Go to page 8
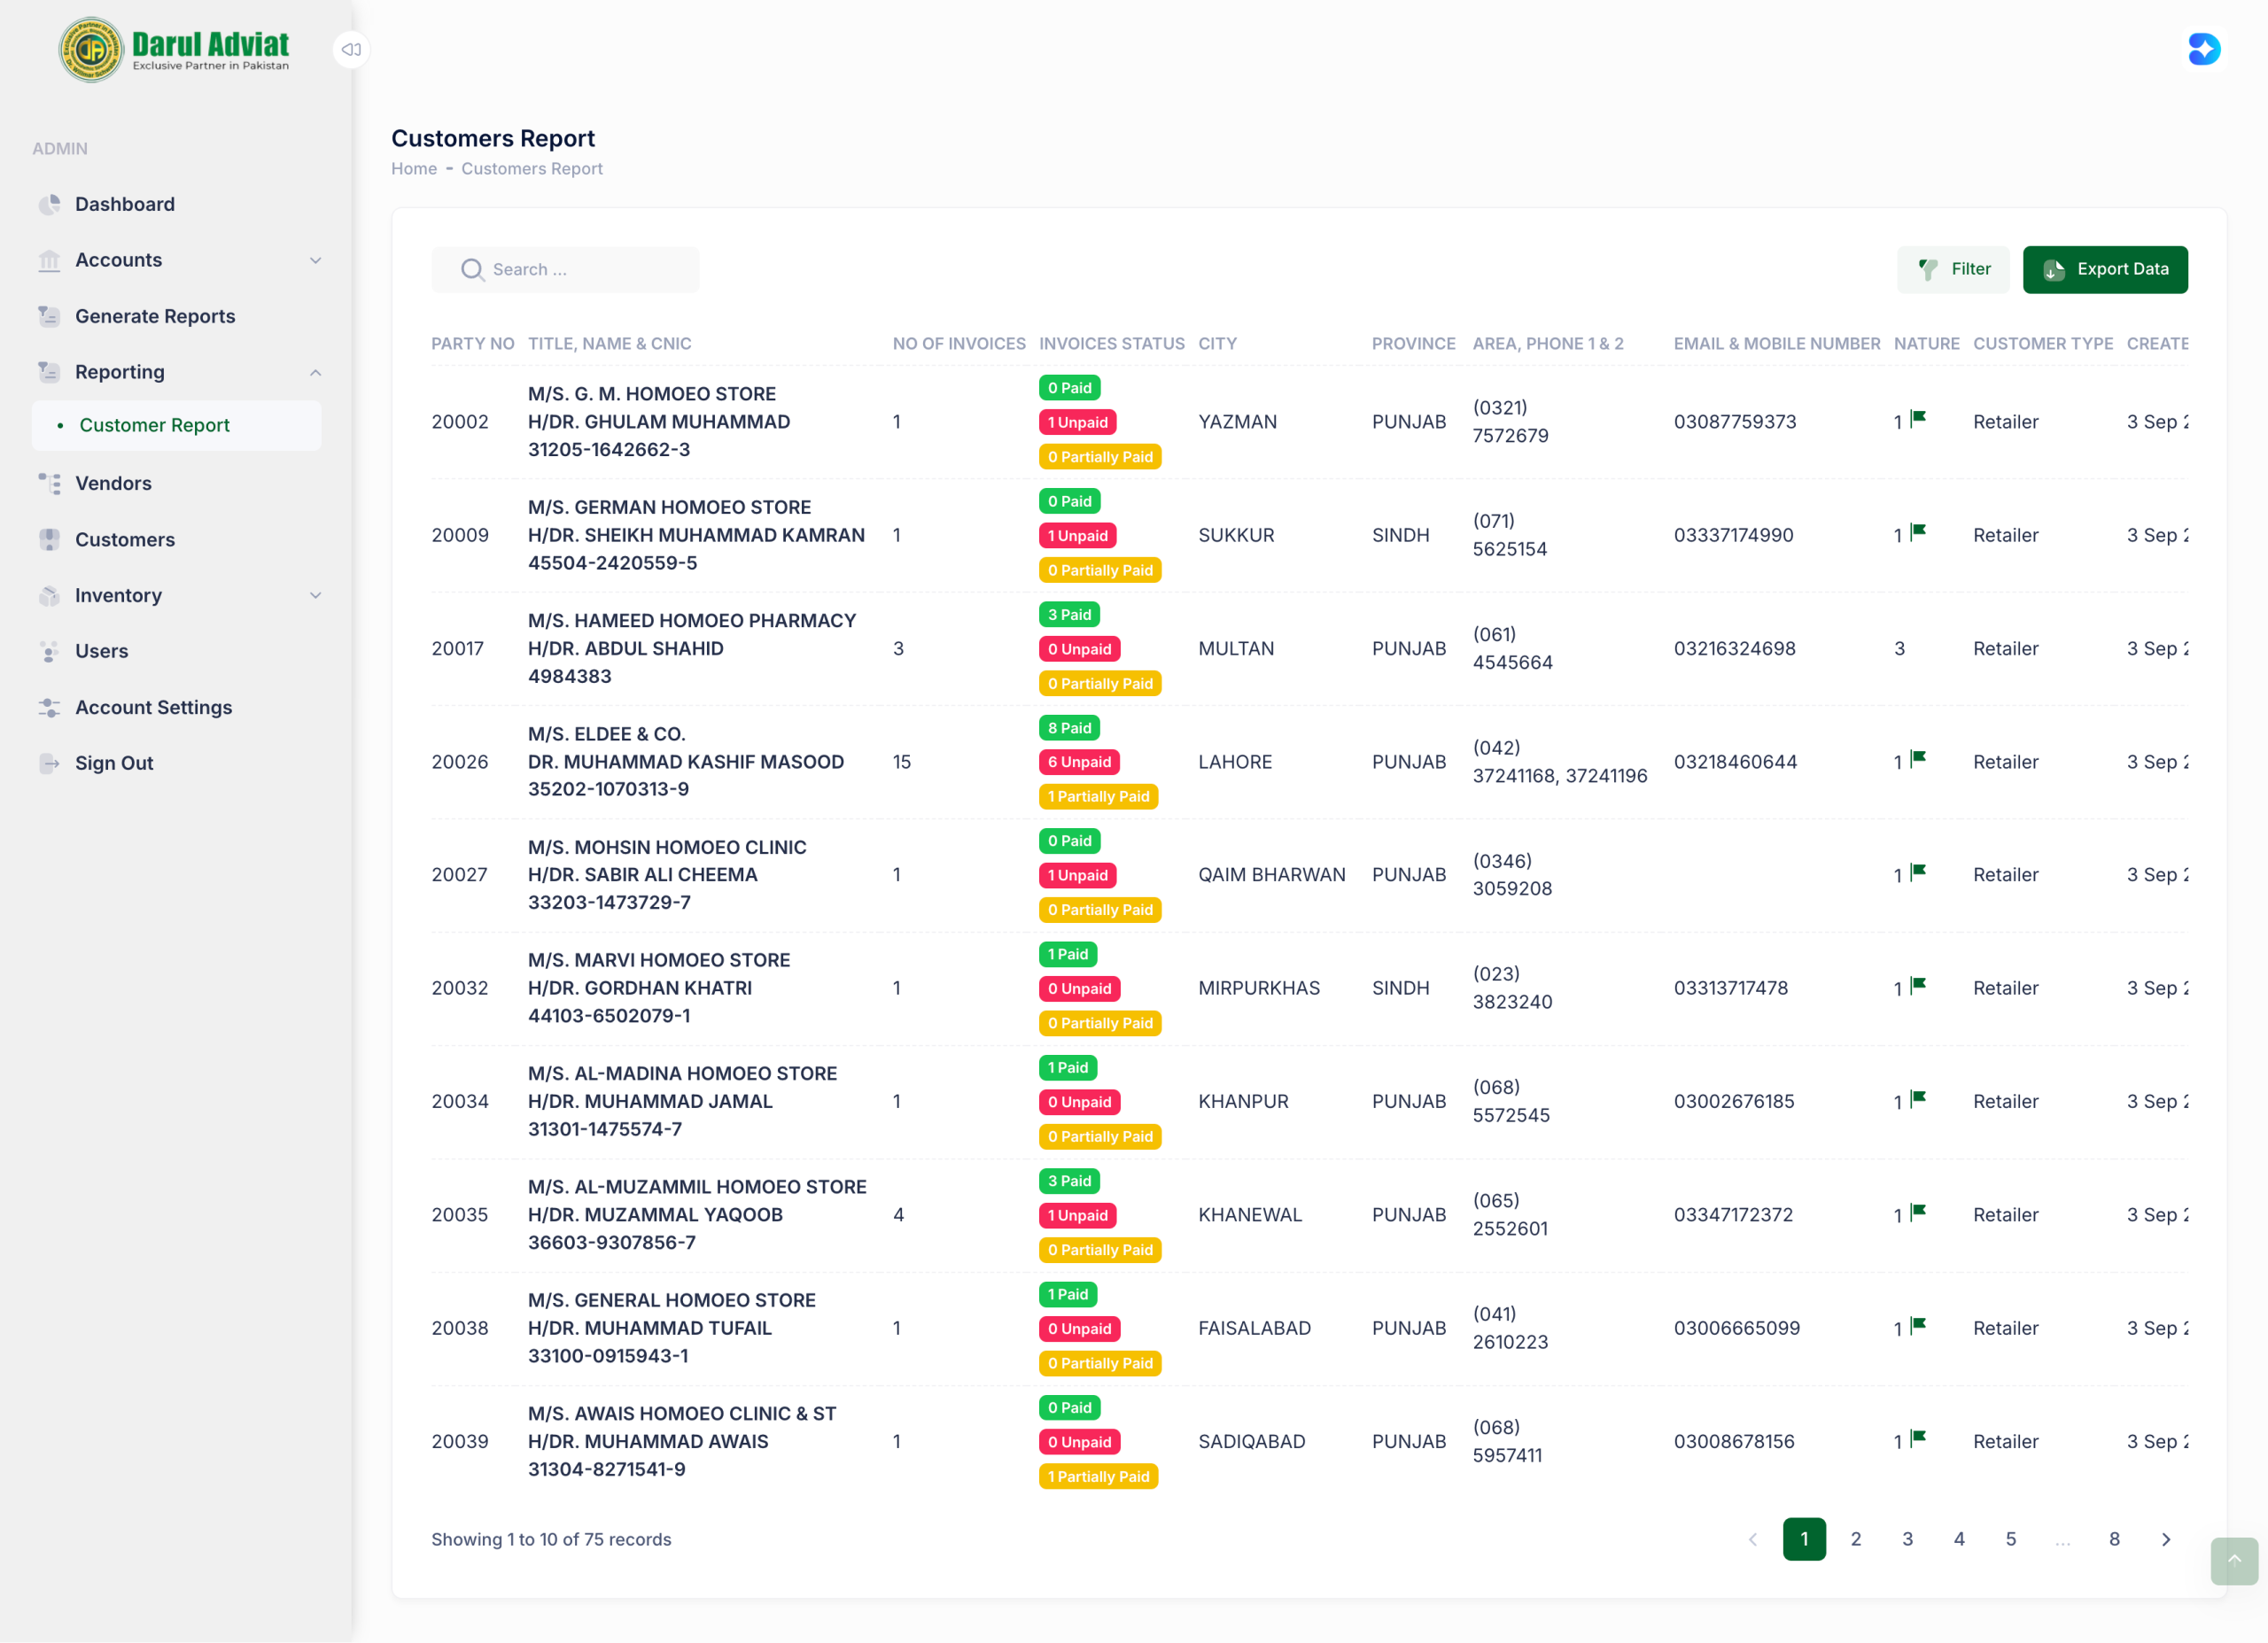This screenshot has width=2268, height=1643. [2113, 1539]
